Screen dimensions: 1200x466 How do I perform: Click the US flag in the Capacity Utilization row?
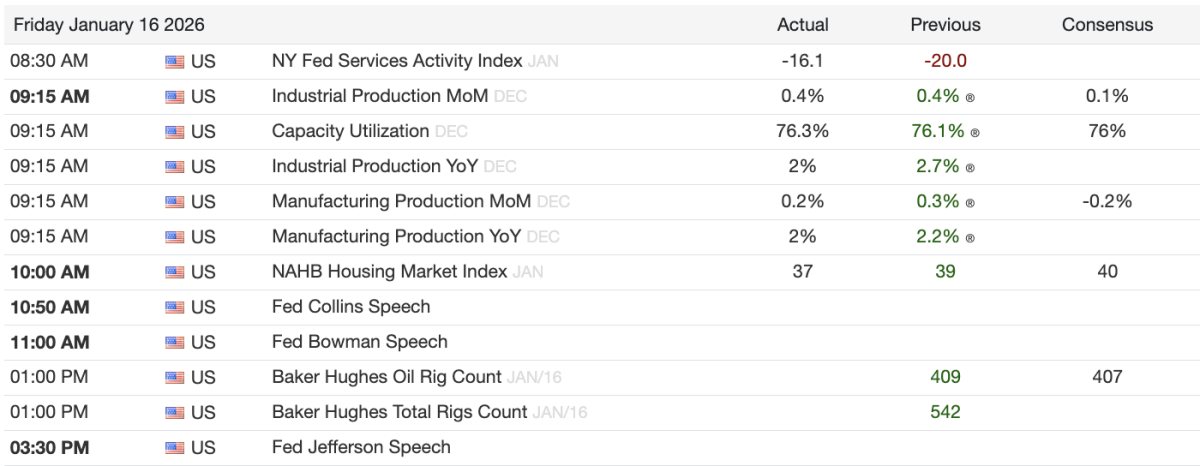coord(175,131)
